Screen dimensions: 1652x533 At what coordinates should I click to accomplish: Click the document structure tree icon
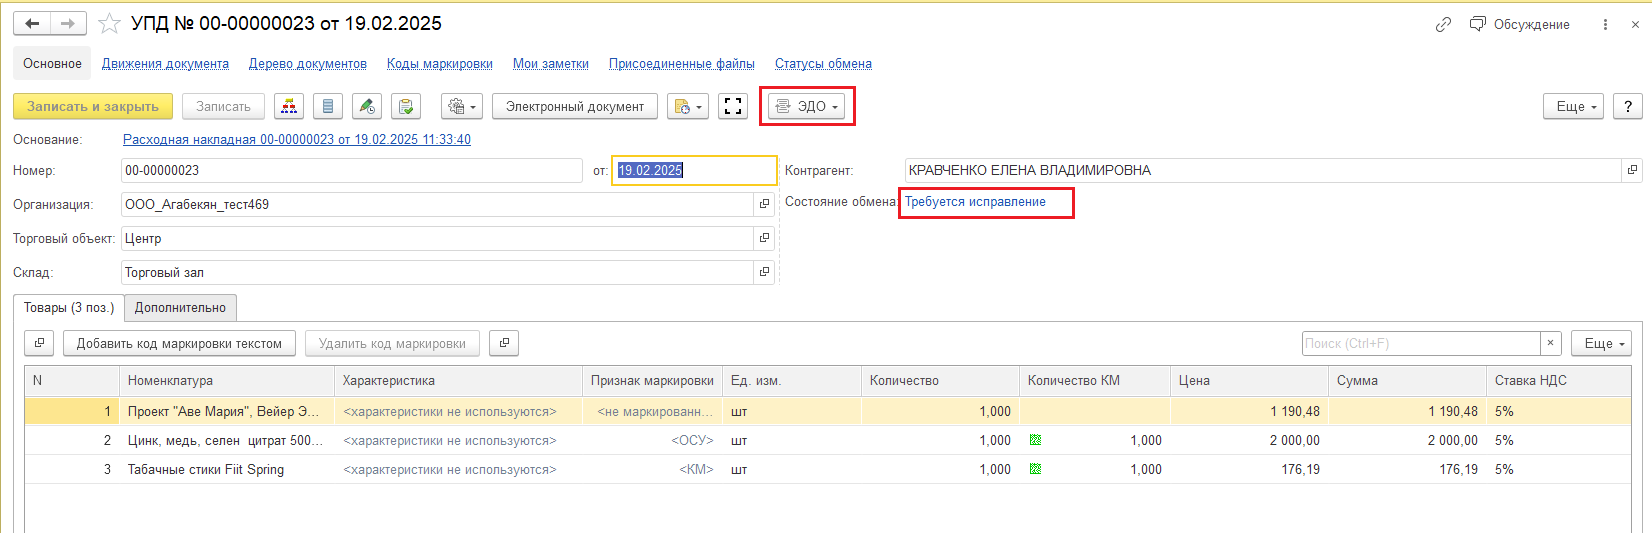pos(289,106)
